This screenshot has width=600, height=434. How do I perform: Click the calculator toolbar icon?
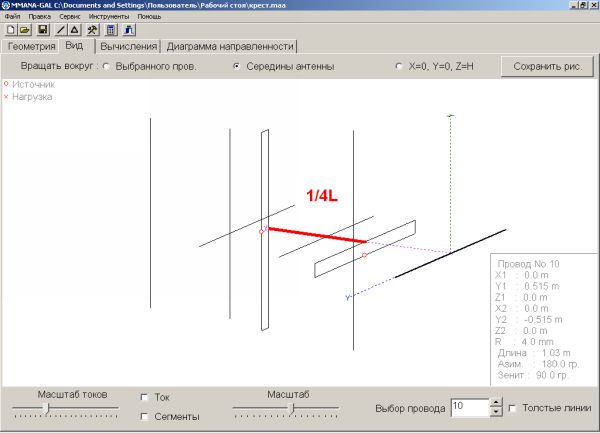tap(111, 30)
